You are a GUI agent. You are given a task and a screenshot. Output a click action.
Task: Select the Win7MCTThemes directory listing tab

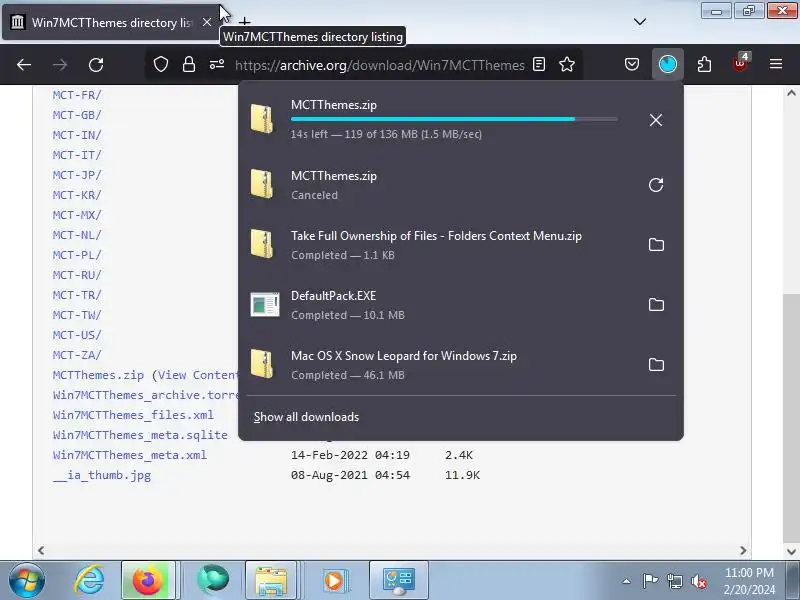(x=112, y=22)
